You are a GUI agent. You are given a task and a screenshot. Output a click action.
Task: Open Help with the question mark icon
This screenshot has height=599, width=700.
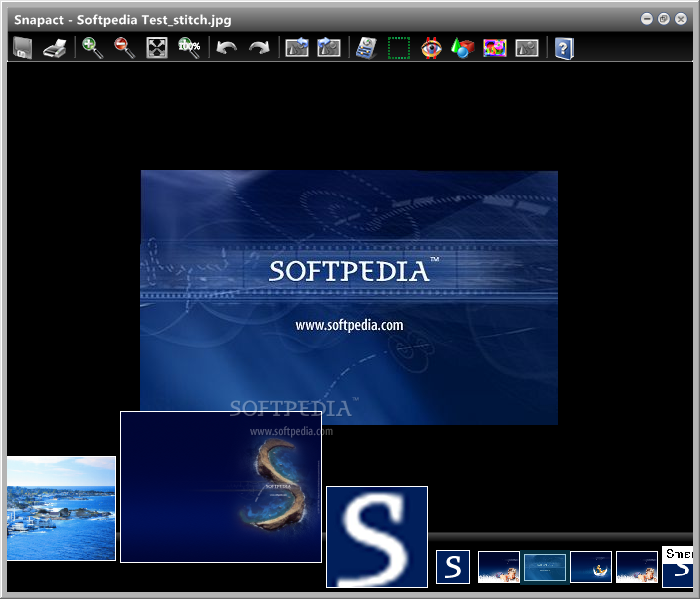[564, 48]
